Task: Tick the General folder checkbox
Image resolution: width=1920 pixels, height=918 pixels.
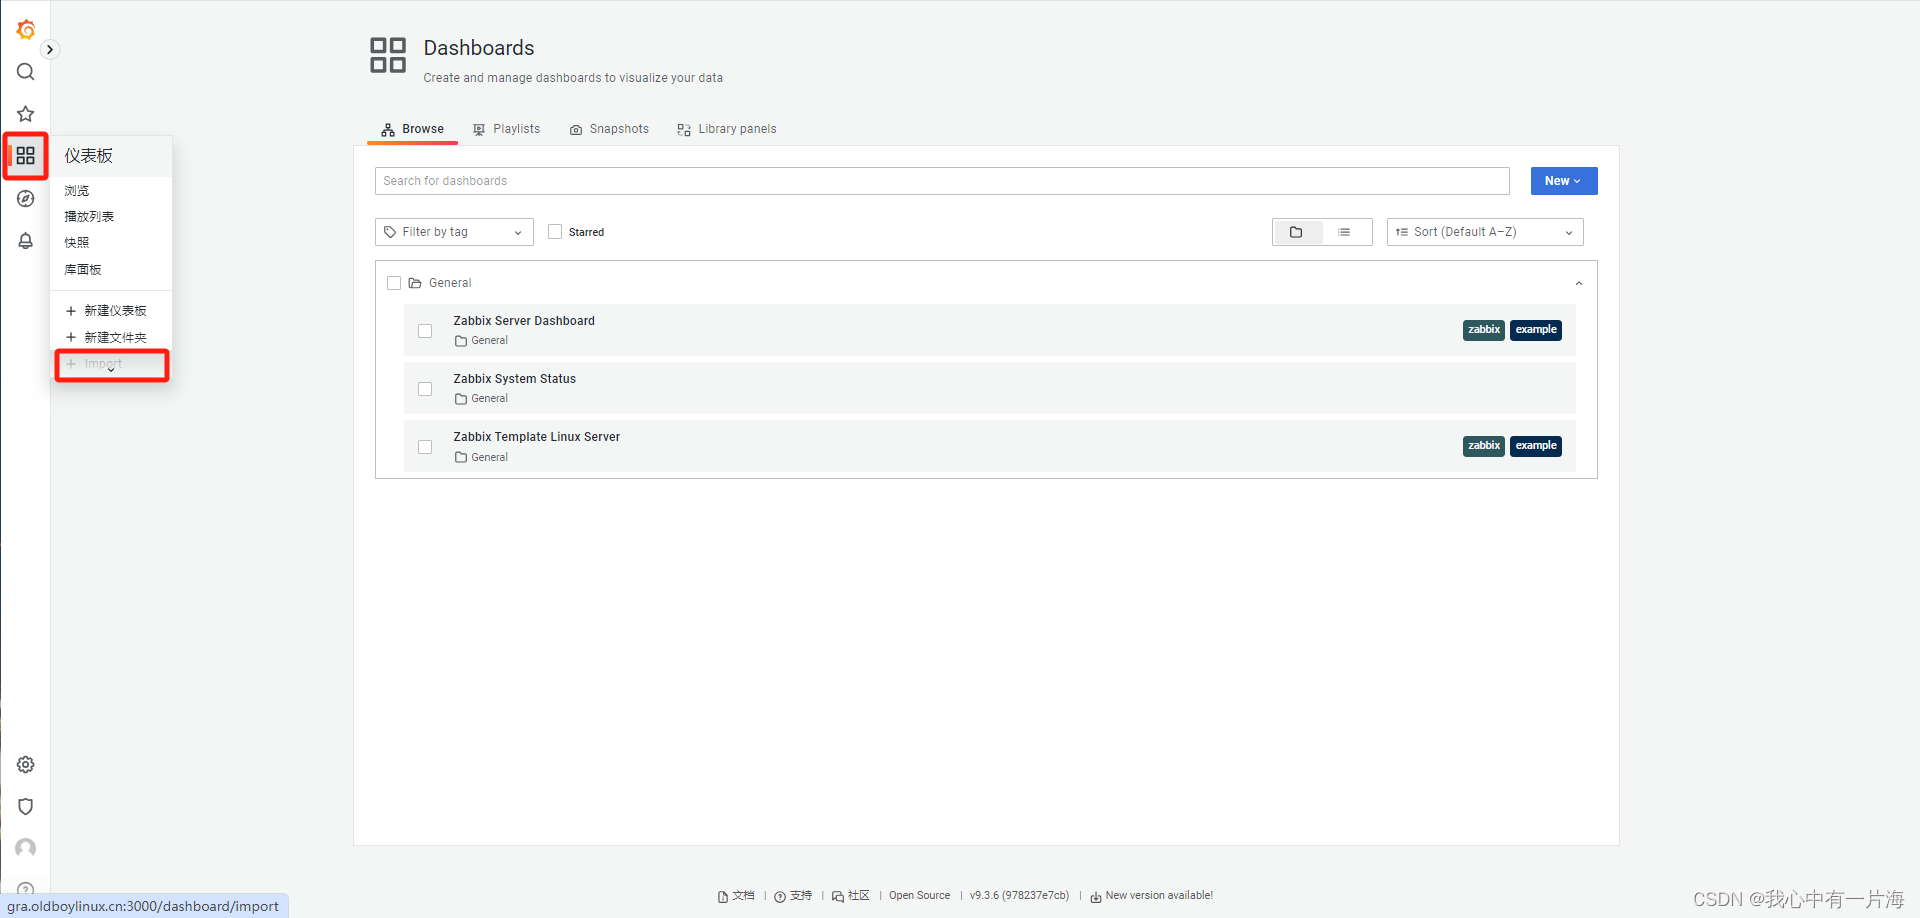Action: (394, 283)
